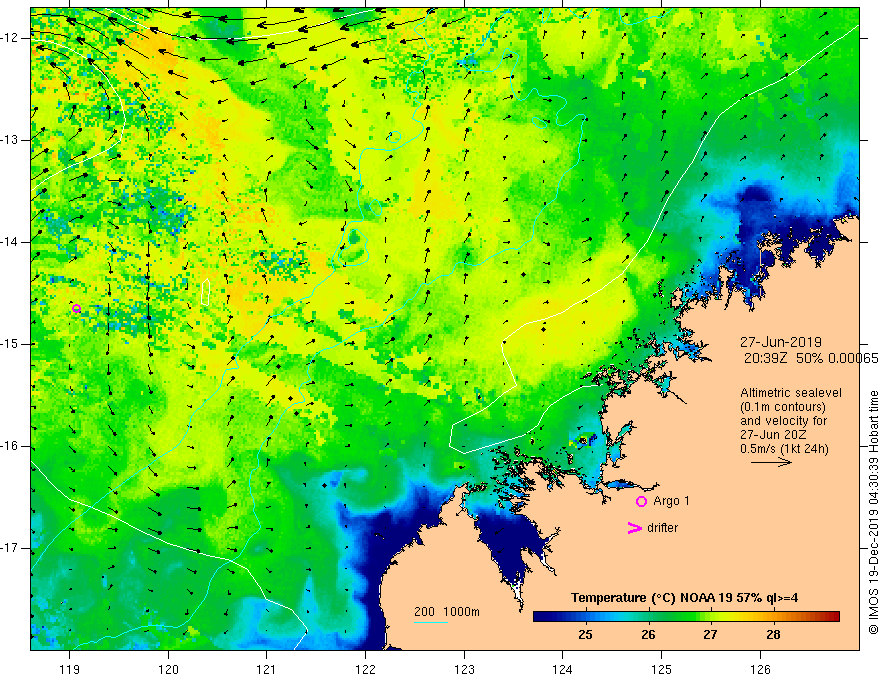Click the latitude axis label -15
Image resolution: width=880 pixels, height=680 pixels.
(9, 344)
